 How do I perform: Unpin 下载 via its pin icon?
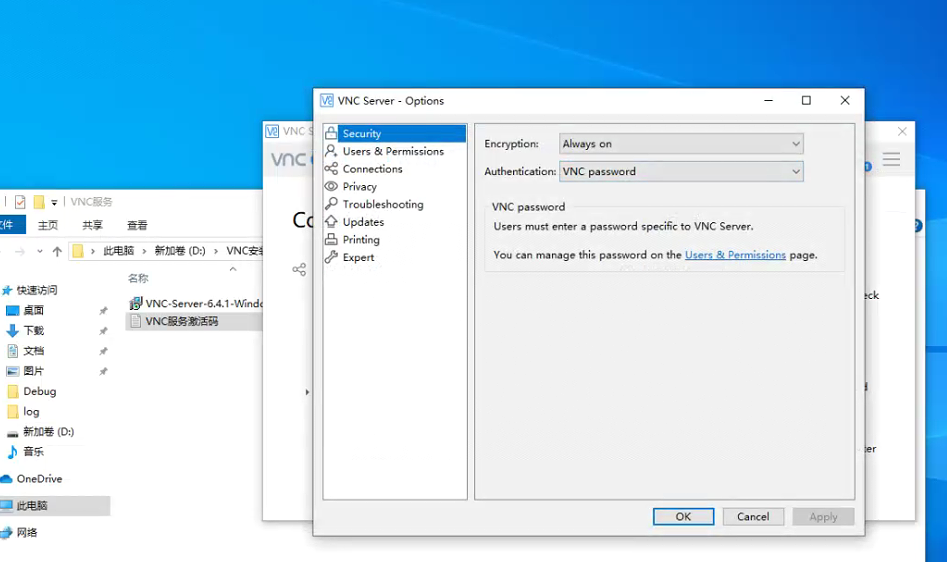tap(103, 331)
